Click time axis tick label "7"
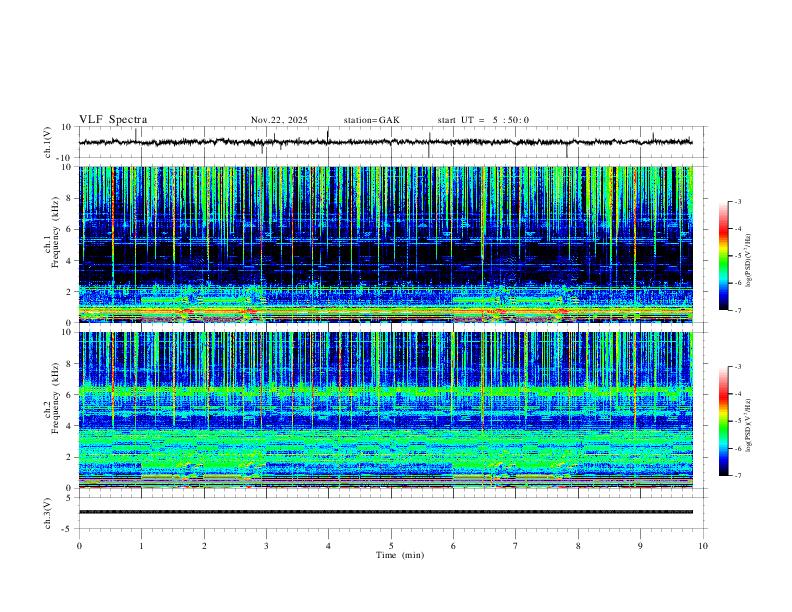 pyautogui.click(x=516, y=546)
